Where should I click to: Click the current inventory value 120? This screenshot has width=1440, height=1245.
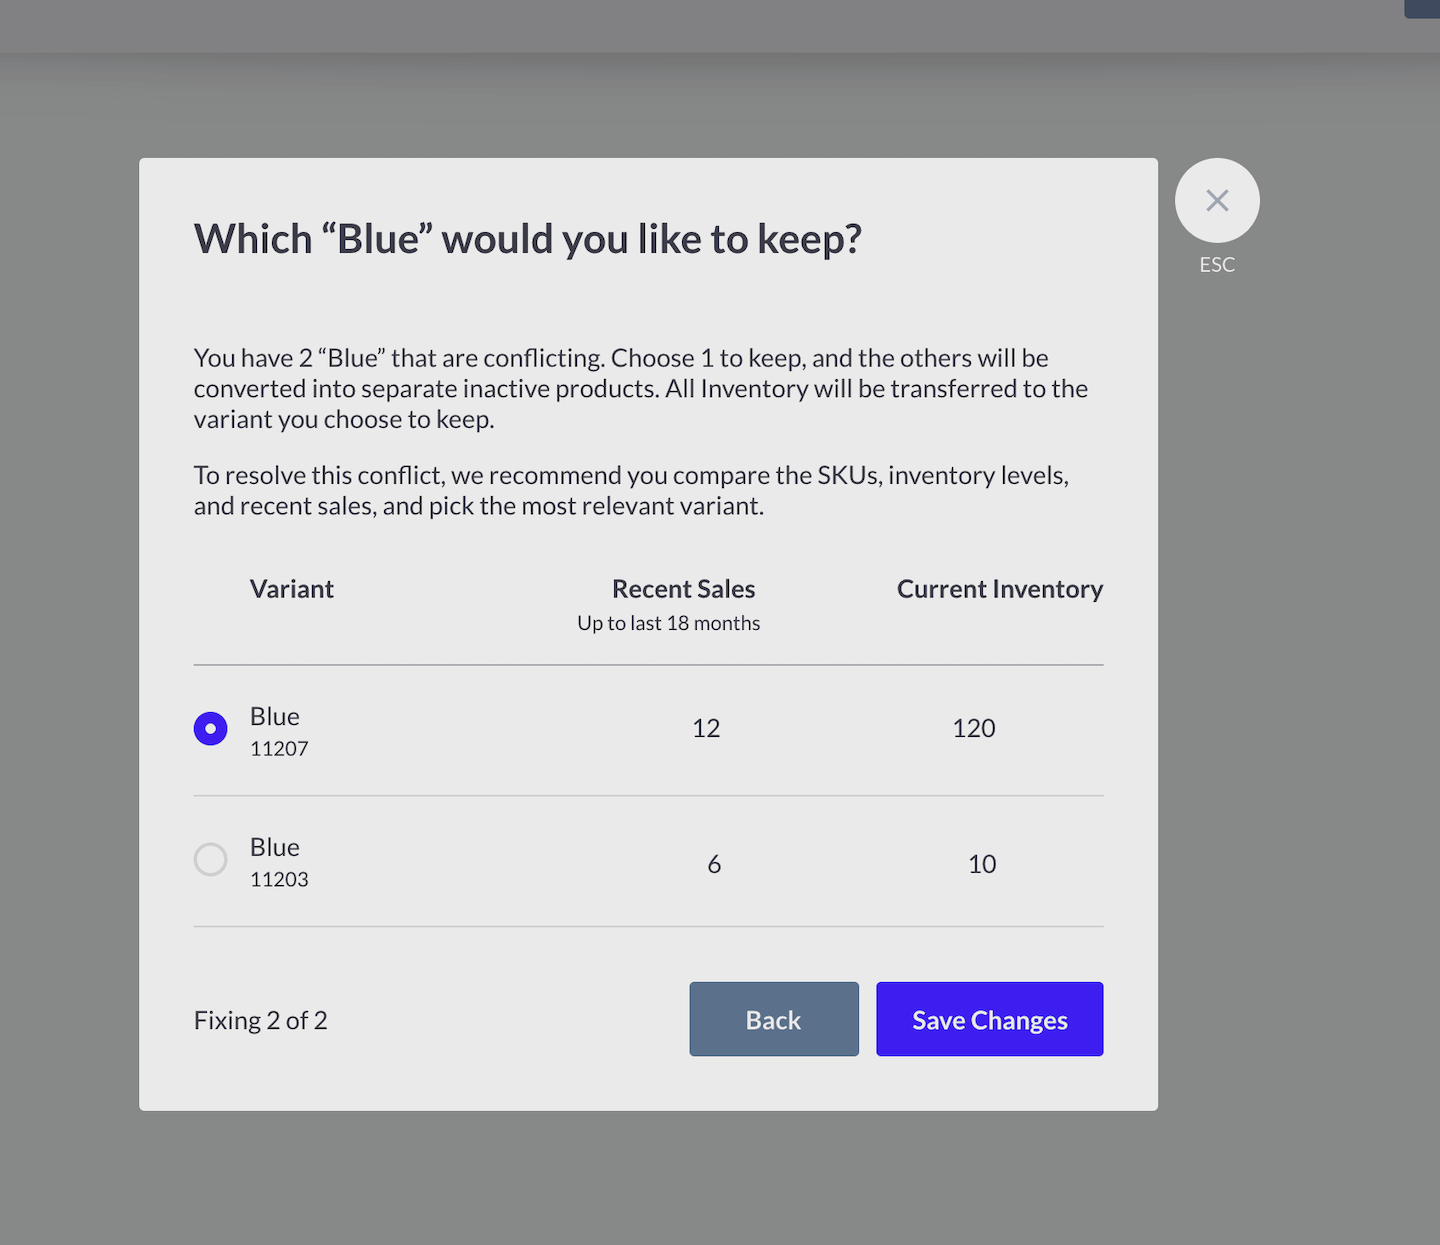[x=973, y=728]
